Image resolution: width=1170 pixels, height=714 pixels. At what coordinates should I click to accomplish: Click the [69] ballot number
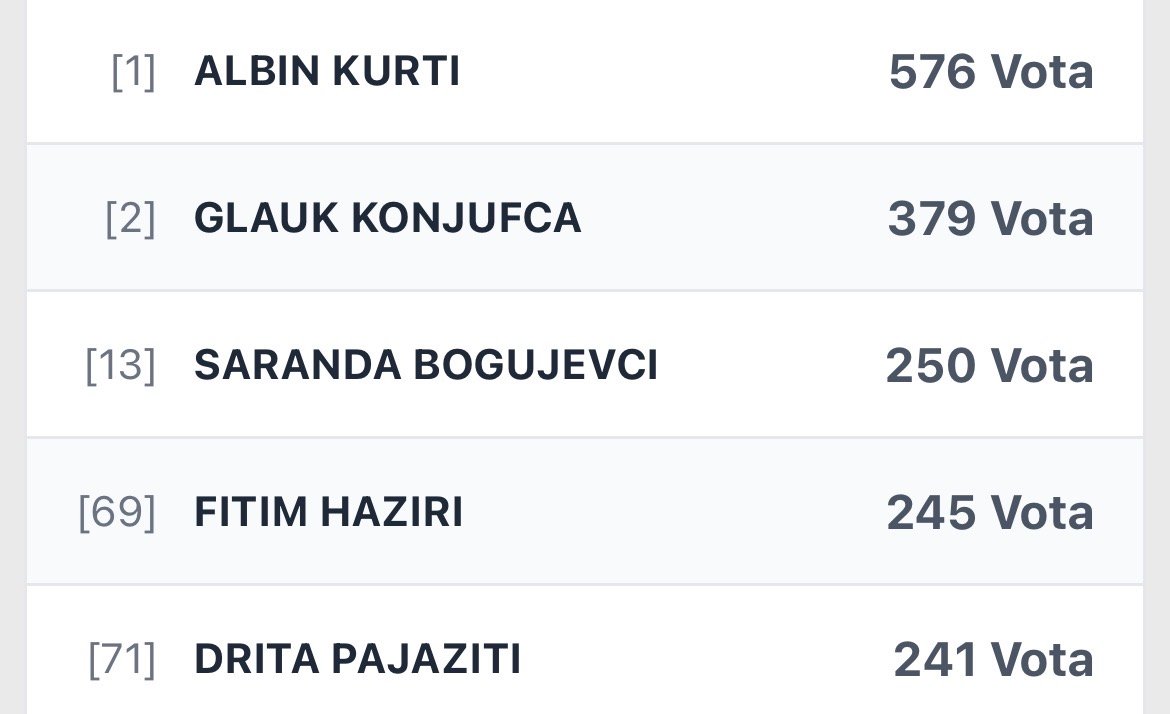117,514
